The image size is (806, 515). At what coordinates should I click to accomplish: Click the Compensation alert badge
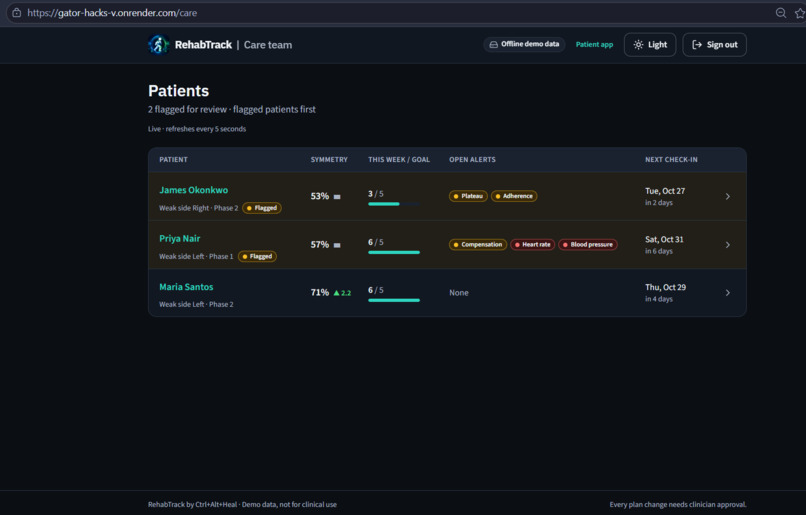click(478, 244)
